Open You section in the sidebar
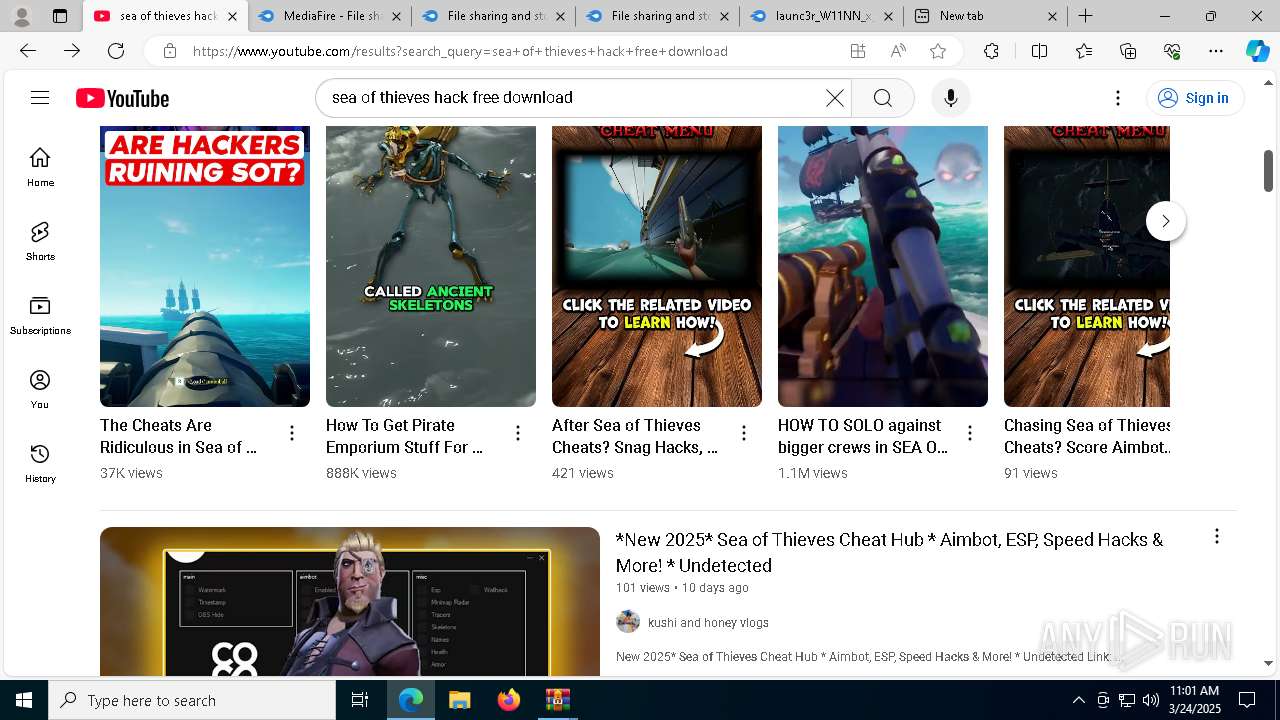The height and width of the screenshot is (720, 1280). [x=40, y=389]
